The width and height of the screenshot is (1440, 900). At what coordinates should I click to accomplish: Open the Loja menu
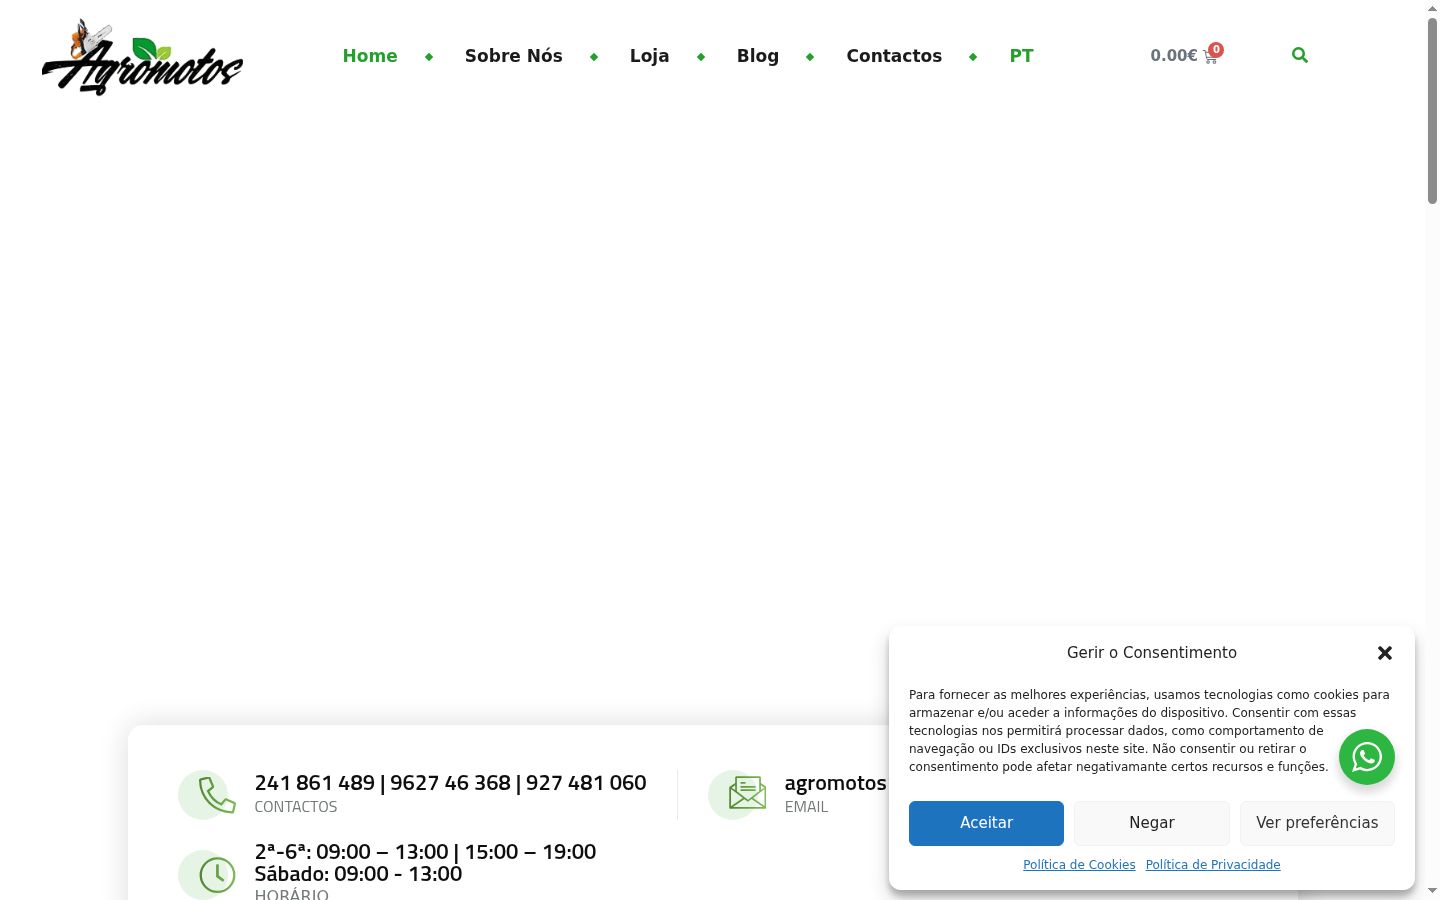[x=649, y=56]
